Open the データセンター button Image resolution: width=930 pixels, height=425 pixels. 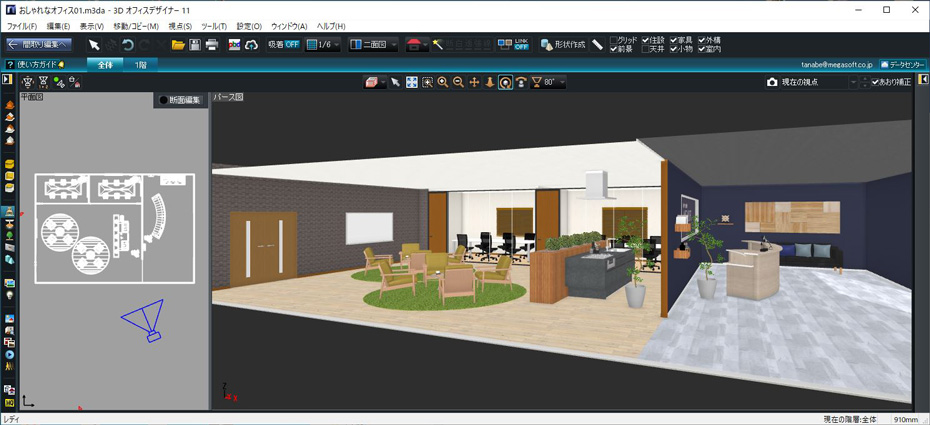point(903,64)
